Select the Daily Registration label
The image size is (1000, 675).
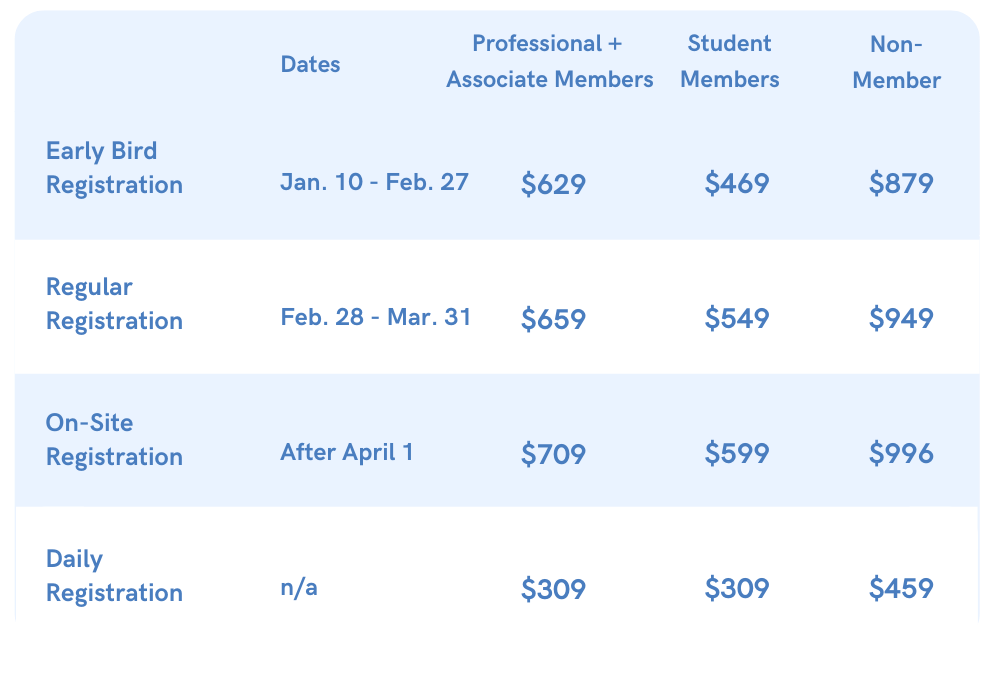click(114, 575)
